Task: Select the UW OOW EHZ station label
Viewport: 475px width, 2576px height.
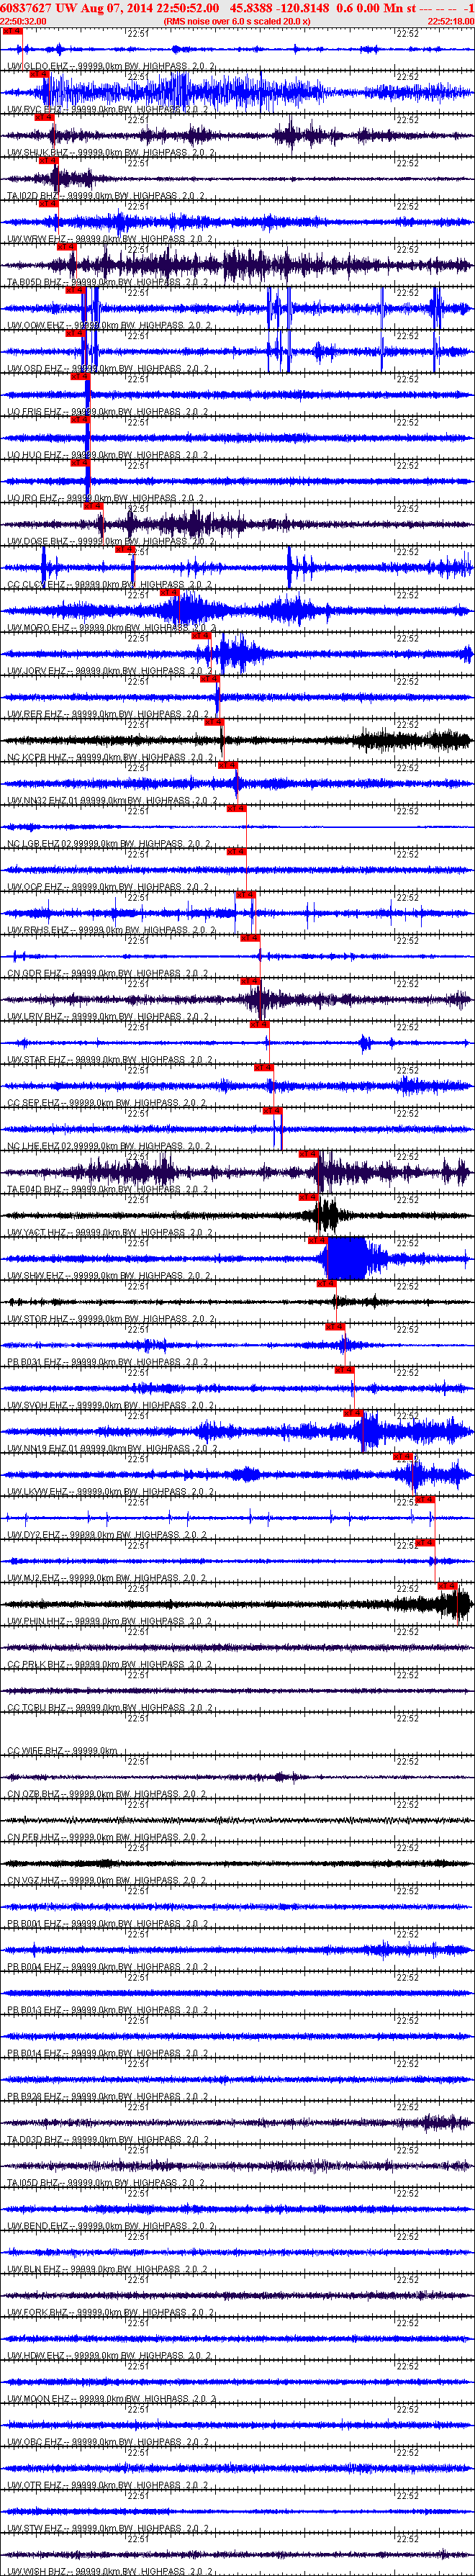Action: tap(109, 325)
